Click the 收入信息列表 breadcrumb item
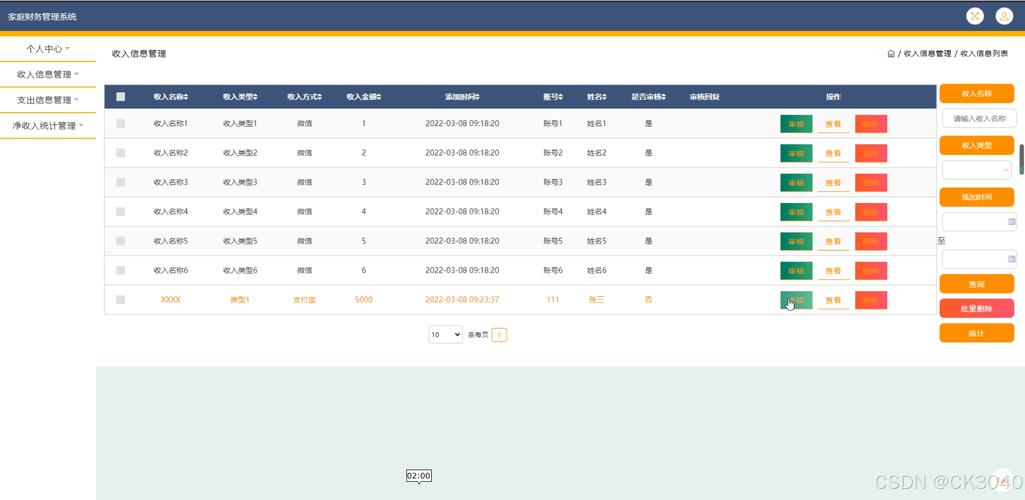Image resolution: width=1025 pixels, height=500 pixels. coord(984,54)
